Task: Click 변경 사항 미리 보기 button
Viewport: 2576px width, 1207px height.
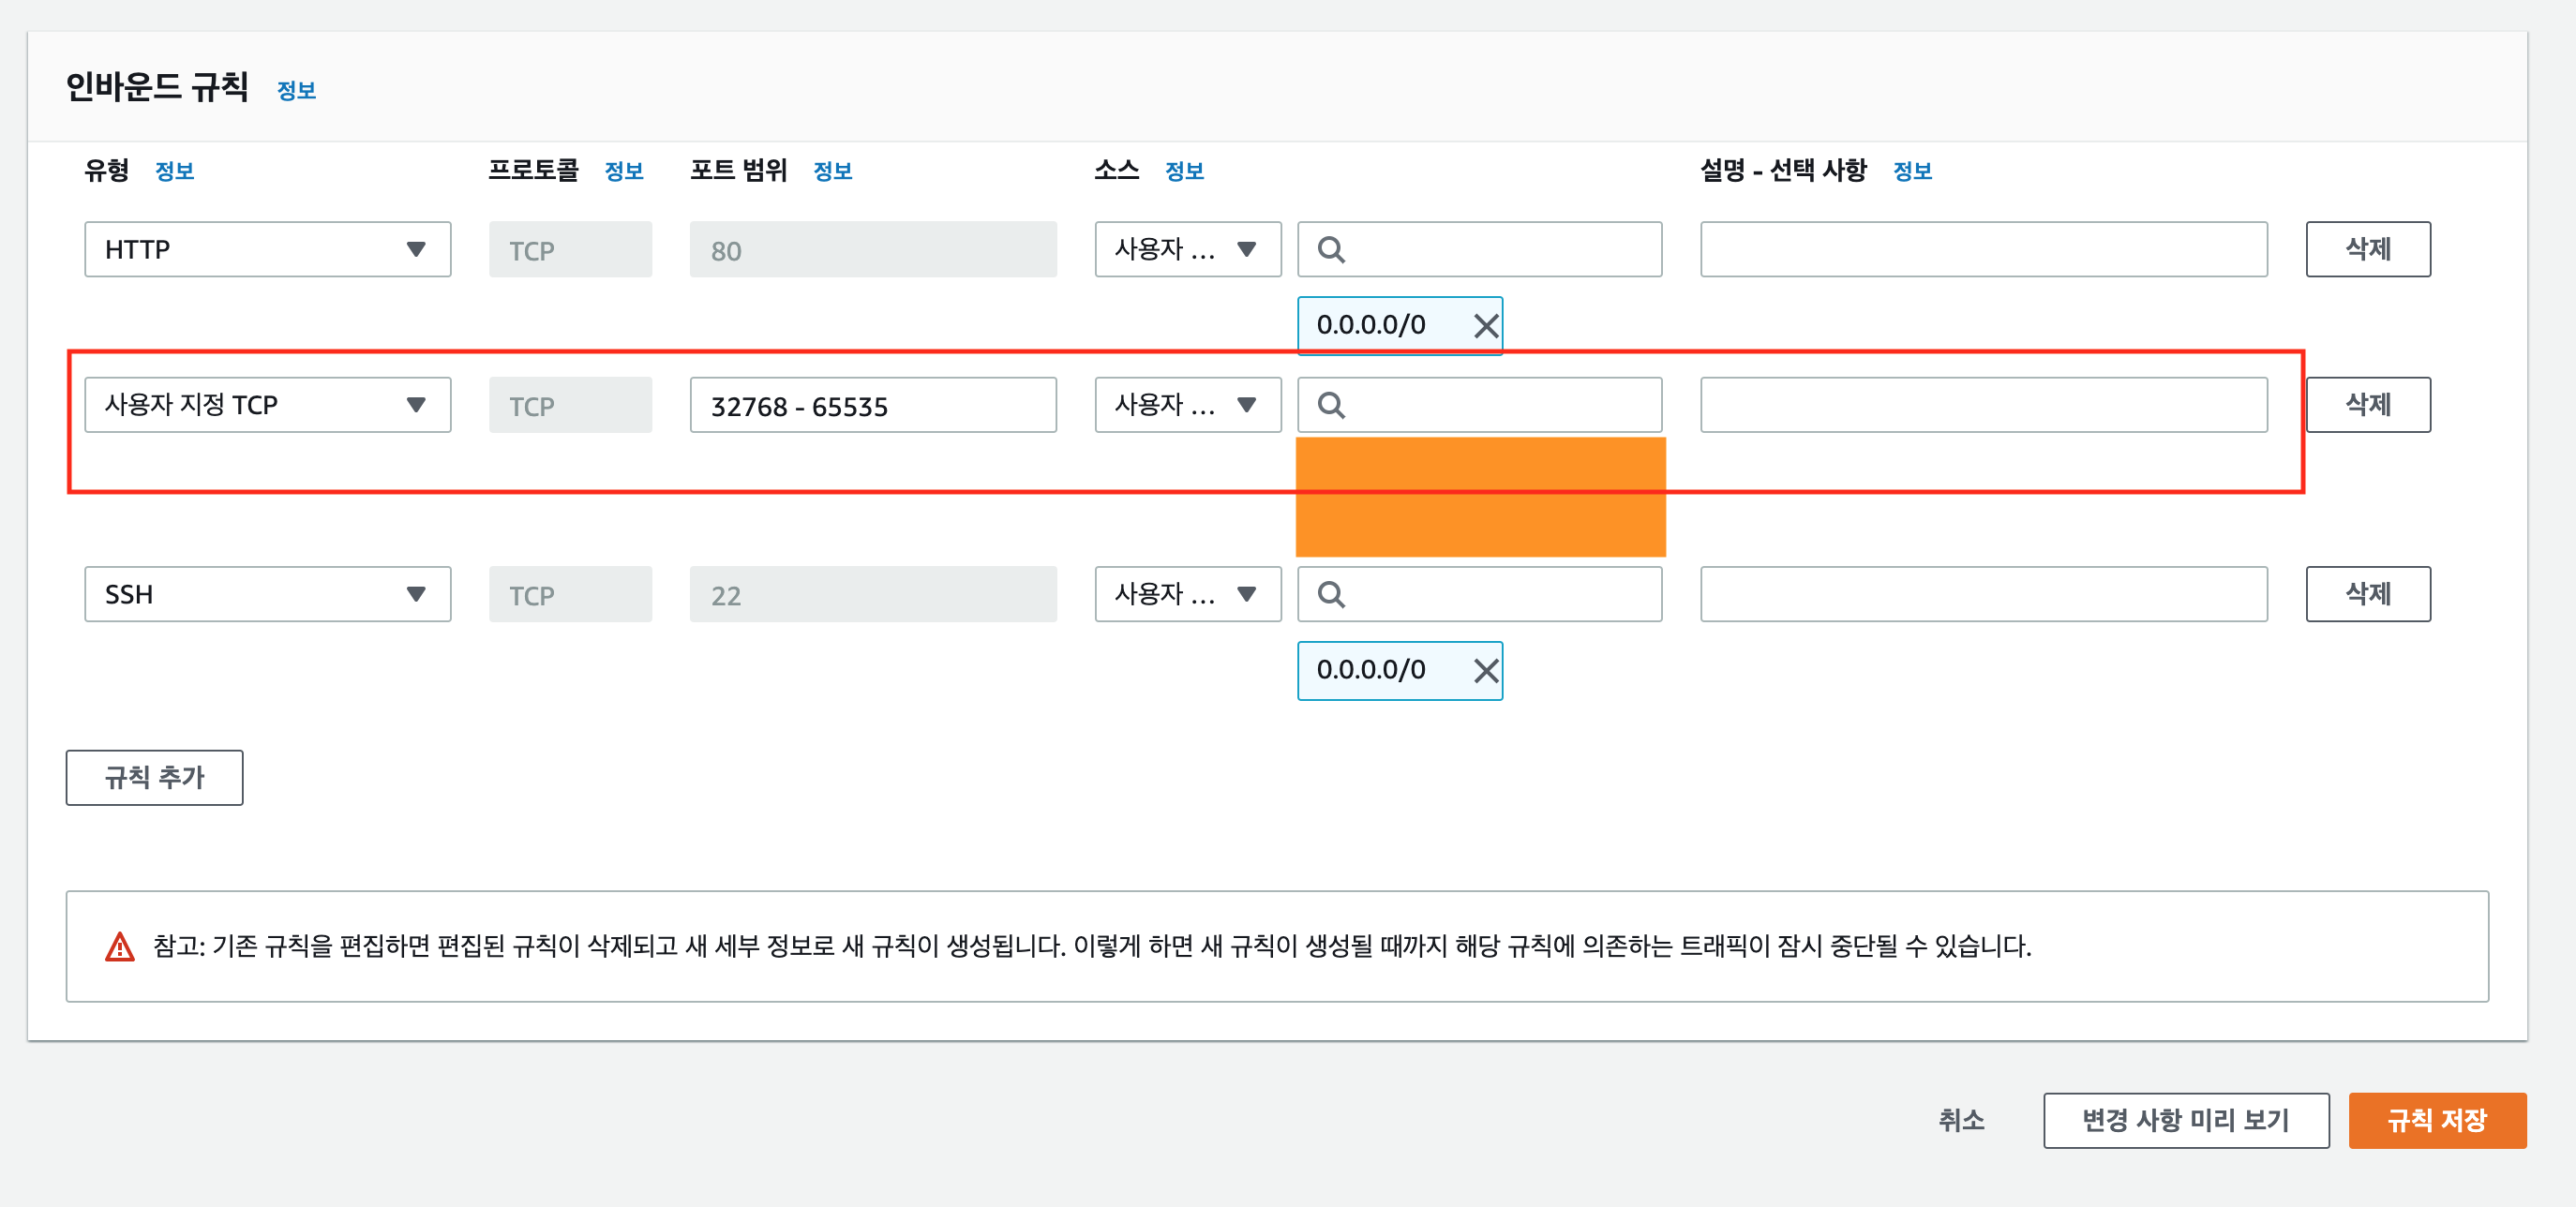Action: [2185, 1120]
